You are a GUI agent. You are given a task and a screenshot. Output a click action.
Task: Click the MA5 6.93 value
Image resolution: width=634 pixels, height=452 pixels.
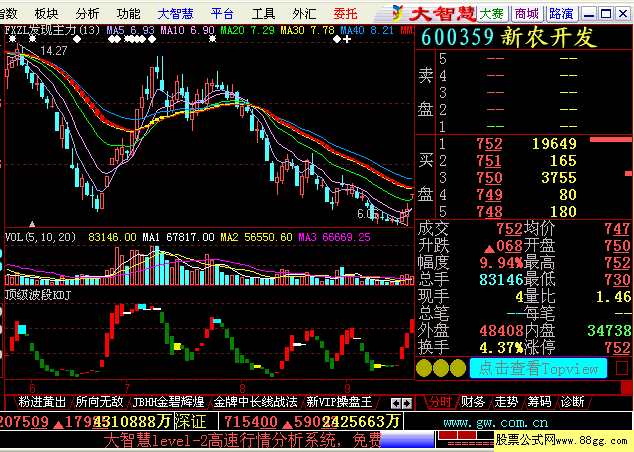click(131, 30)
